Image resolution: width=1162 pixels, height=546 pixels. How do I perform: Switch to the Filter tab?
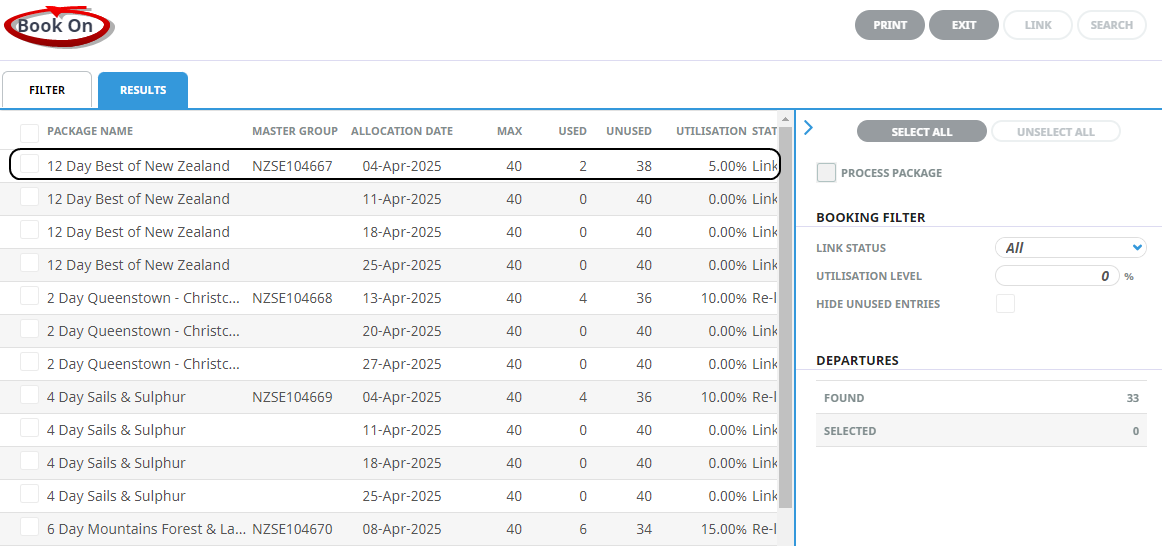pyautogui.click(x=47, y=90)
